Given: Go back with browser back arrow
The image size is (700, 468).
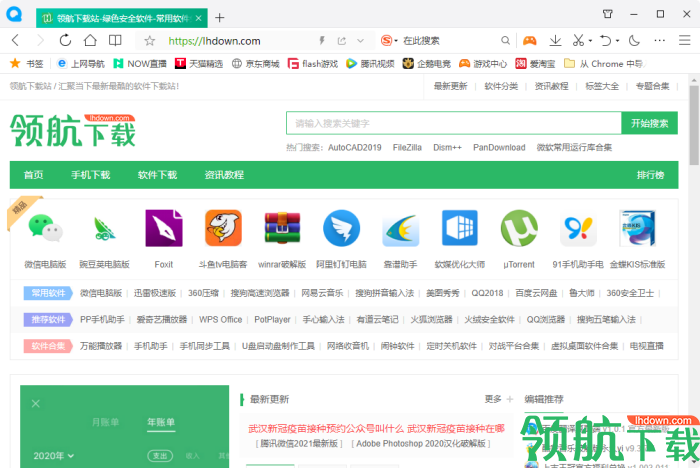Looking at the screenshot, I should click(x=15, y=41).
